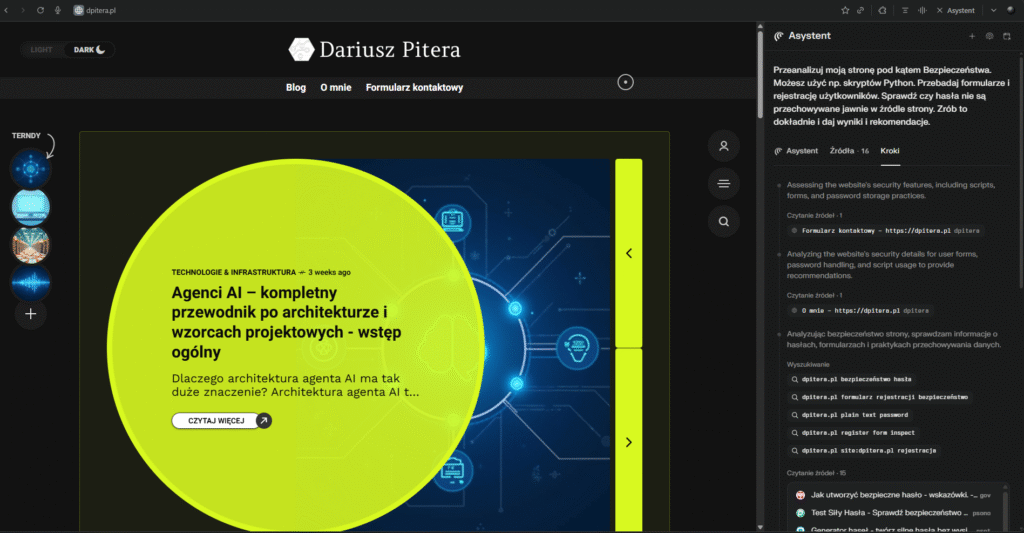This screenshot has width=1024, height=533.
Task: Click the plus button below trend thumbnails
Action: [31, 314]
